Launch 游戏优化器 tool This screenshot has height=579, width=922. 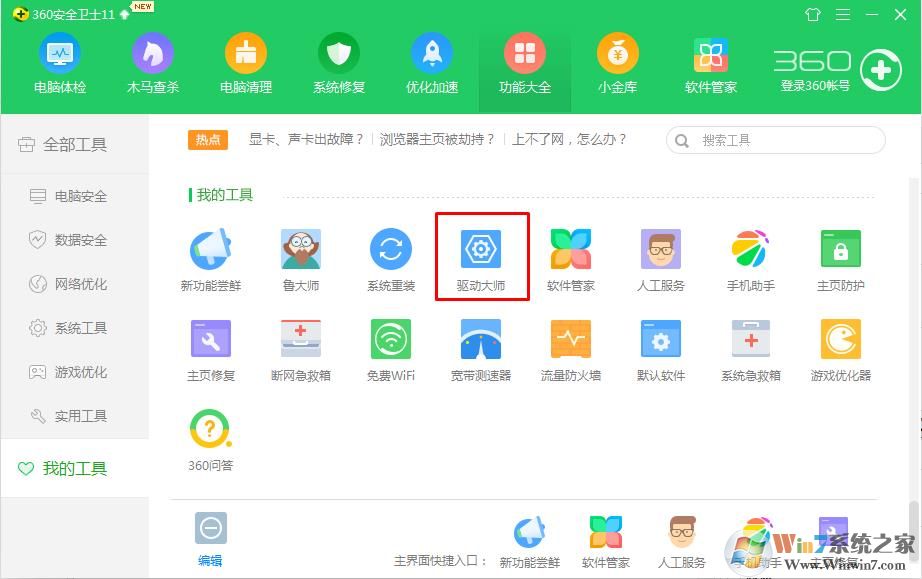point(841,350)
